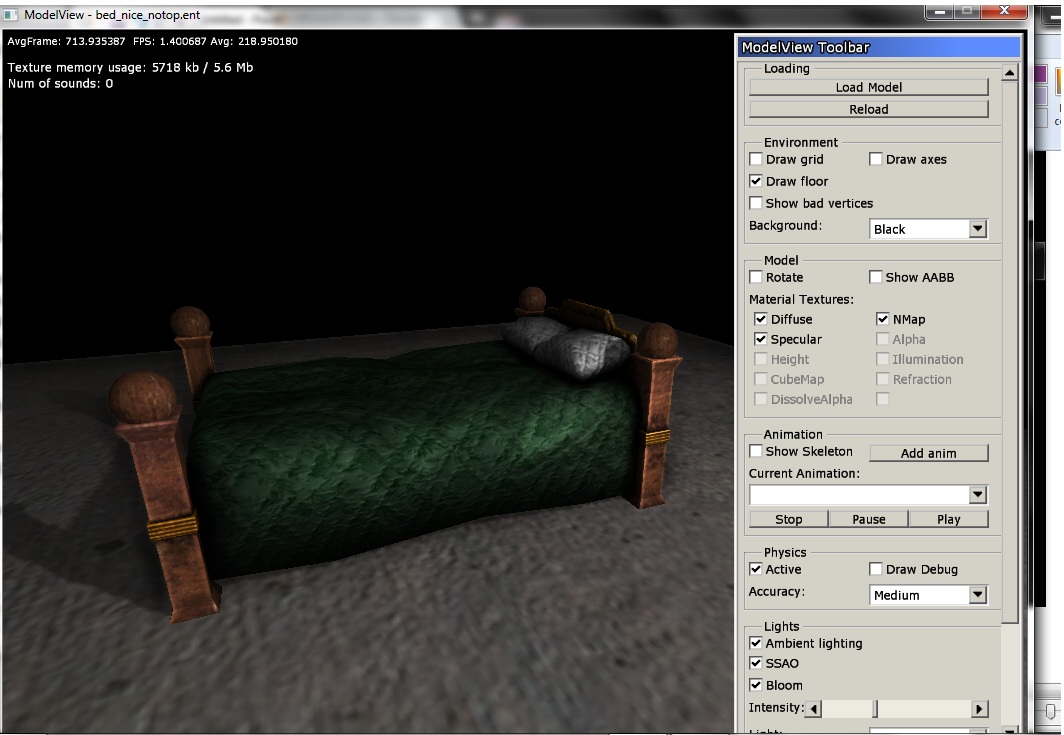Pause the current animation

868,519
